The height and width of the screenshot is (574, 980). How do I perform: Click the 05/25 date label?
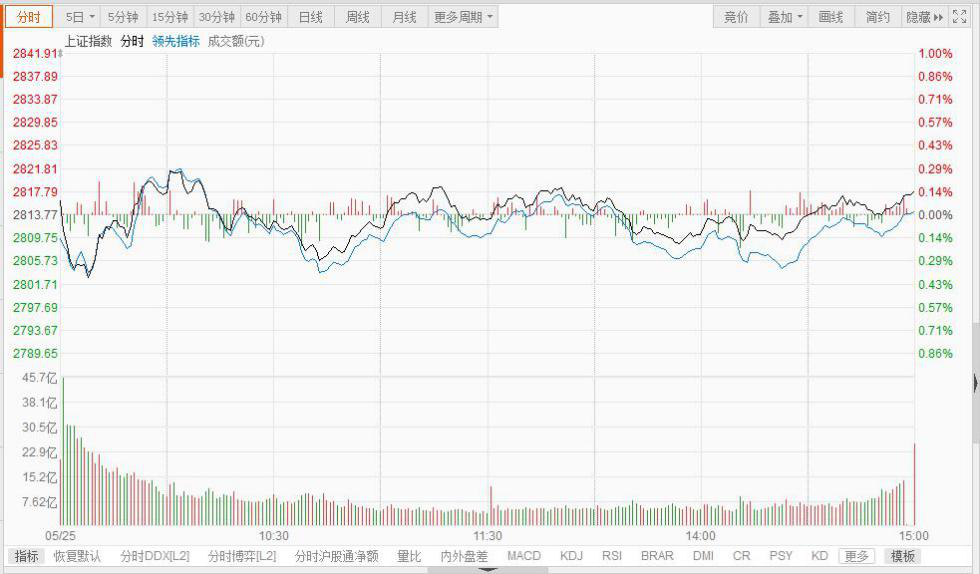[x=61, y=536]
